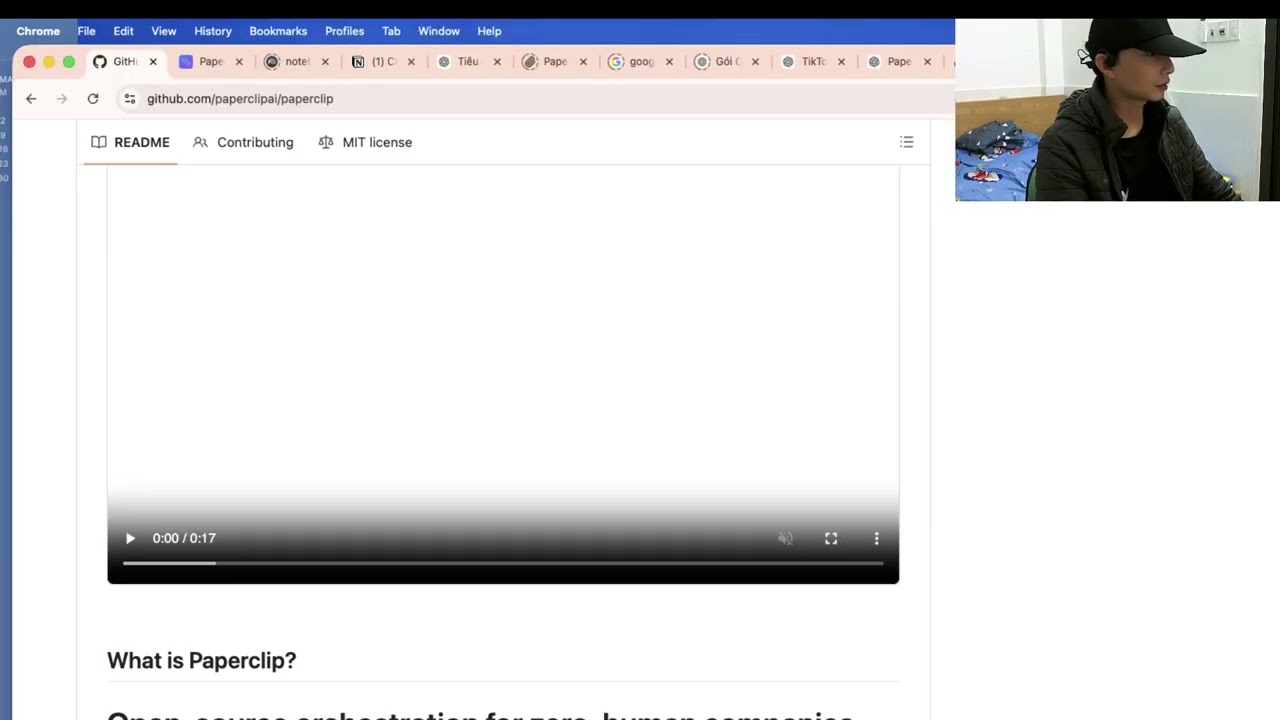Close the Tiêu browser tab

pyautogui.click(x=497, y=62)
